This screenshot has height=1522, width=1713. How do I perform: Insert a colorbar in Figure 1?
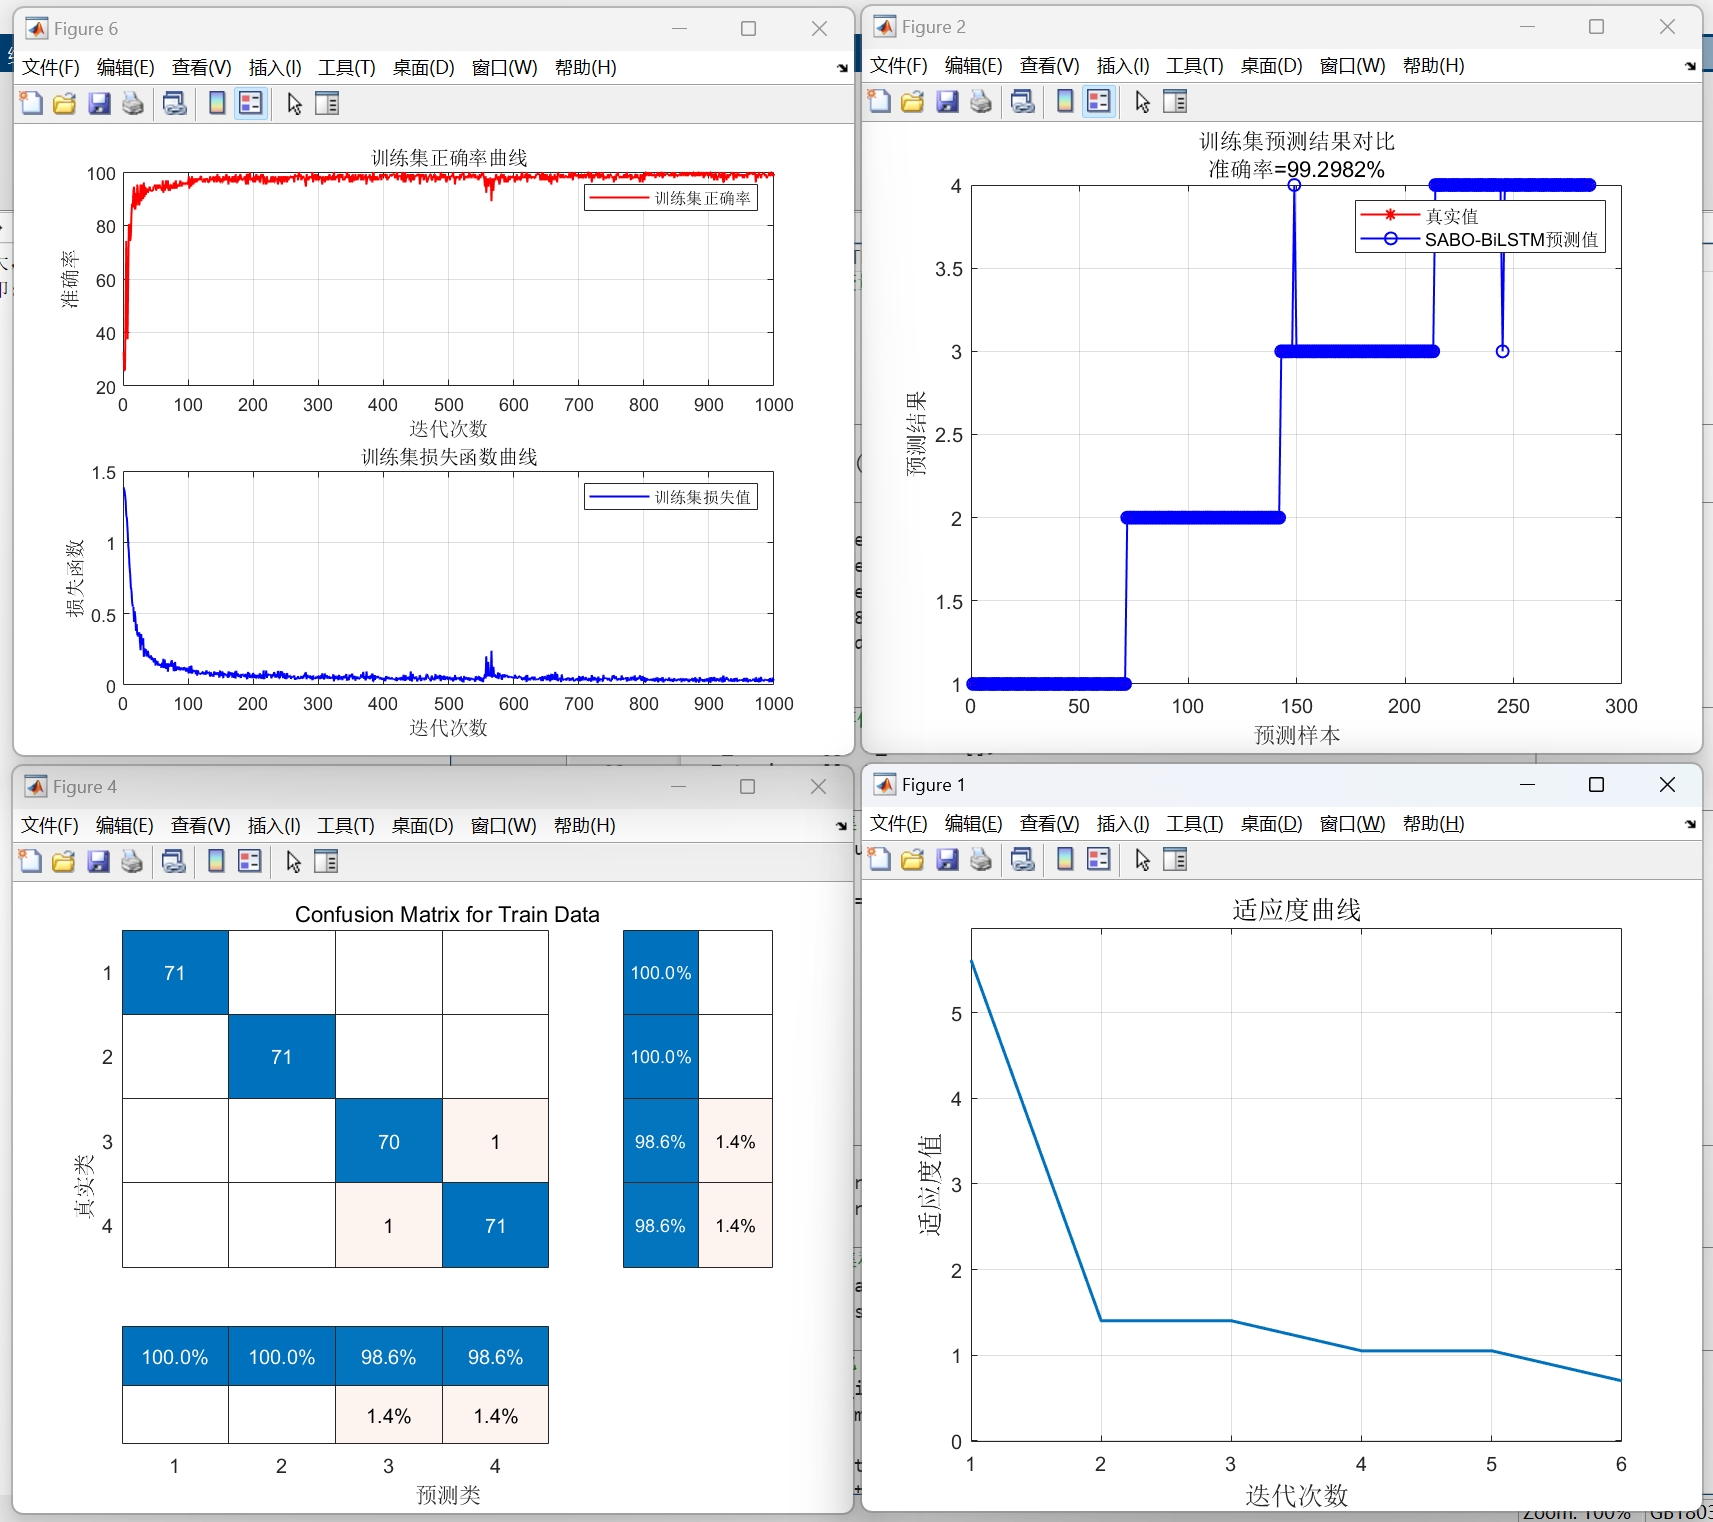pyautogui.click(x=1064, y=859)
